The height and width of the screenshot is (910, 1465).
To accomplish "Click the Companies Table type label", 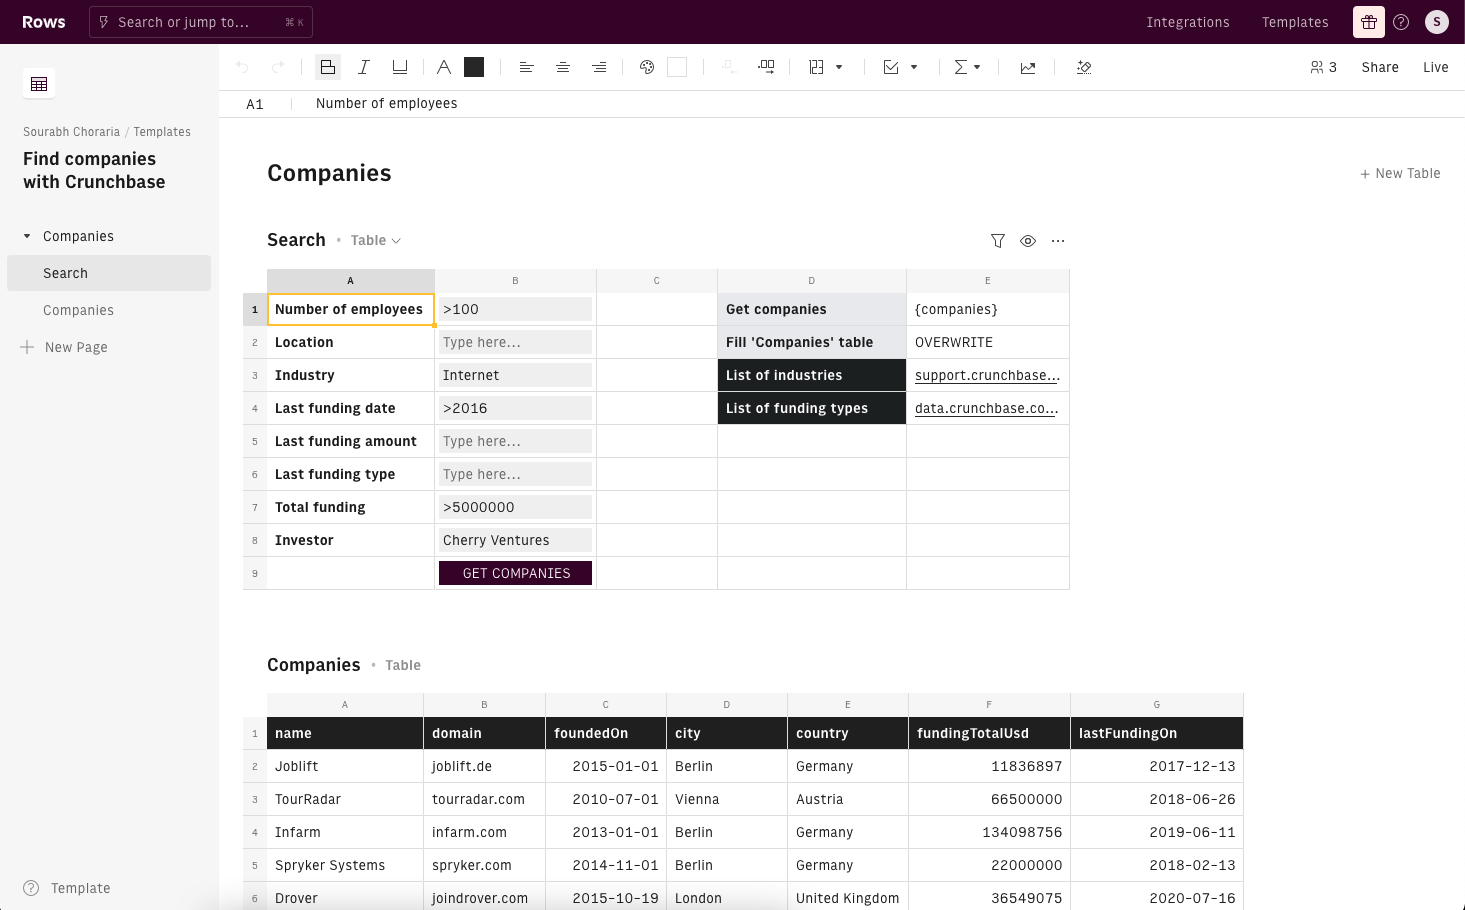I will click(x=403, y=665).
